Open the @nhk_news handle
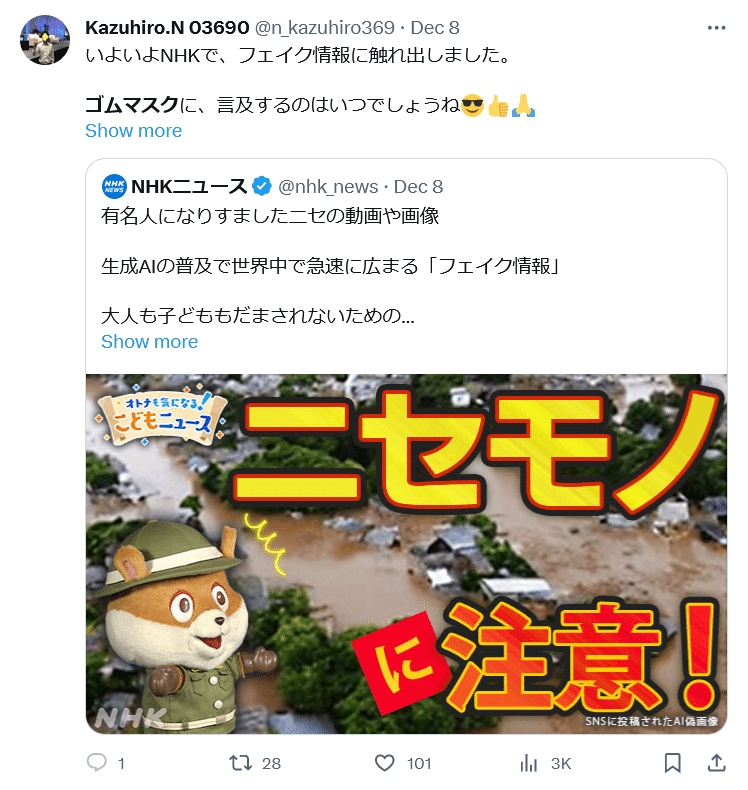Viewport: 748px width, 790px height. (328, 186)
